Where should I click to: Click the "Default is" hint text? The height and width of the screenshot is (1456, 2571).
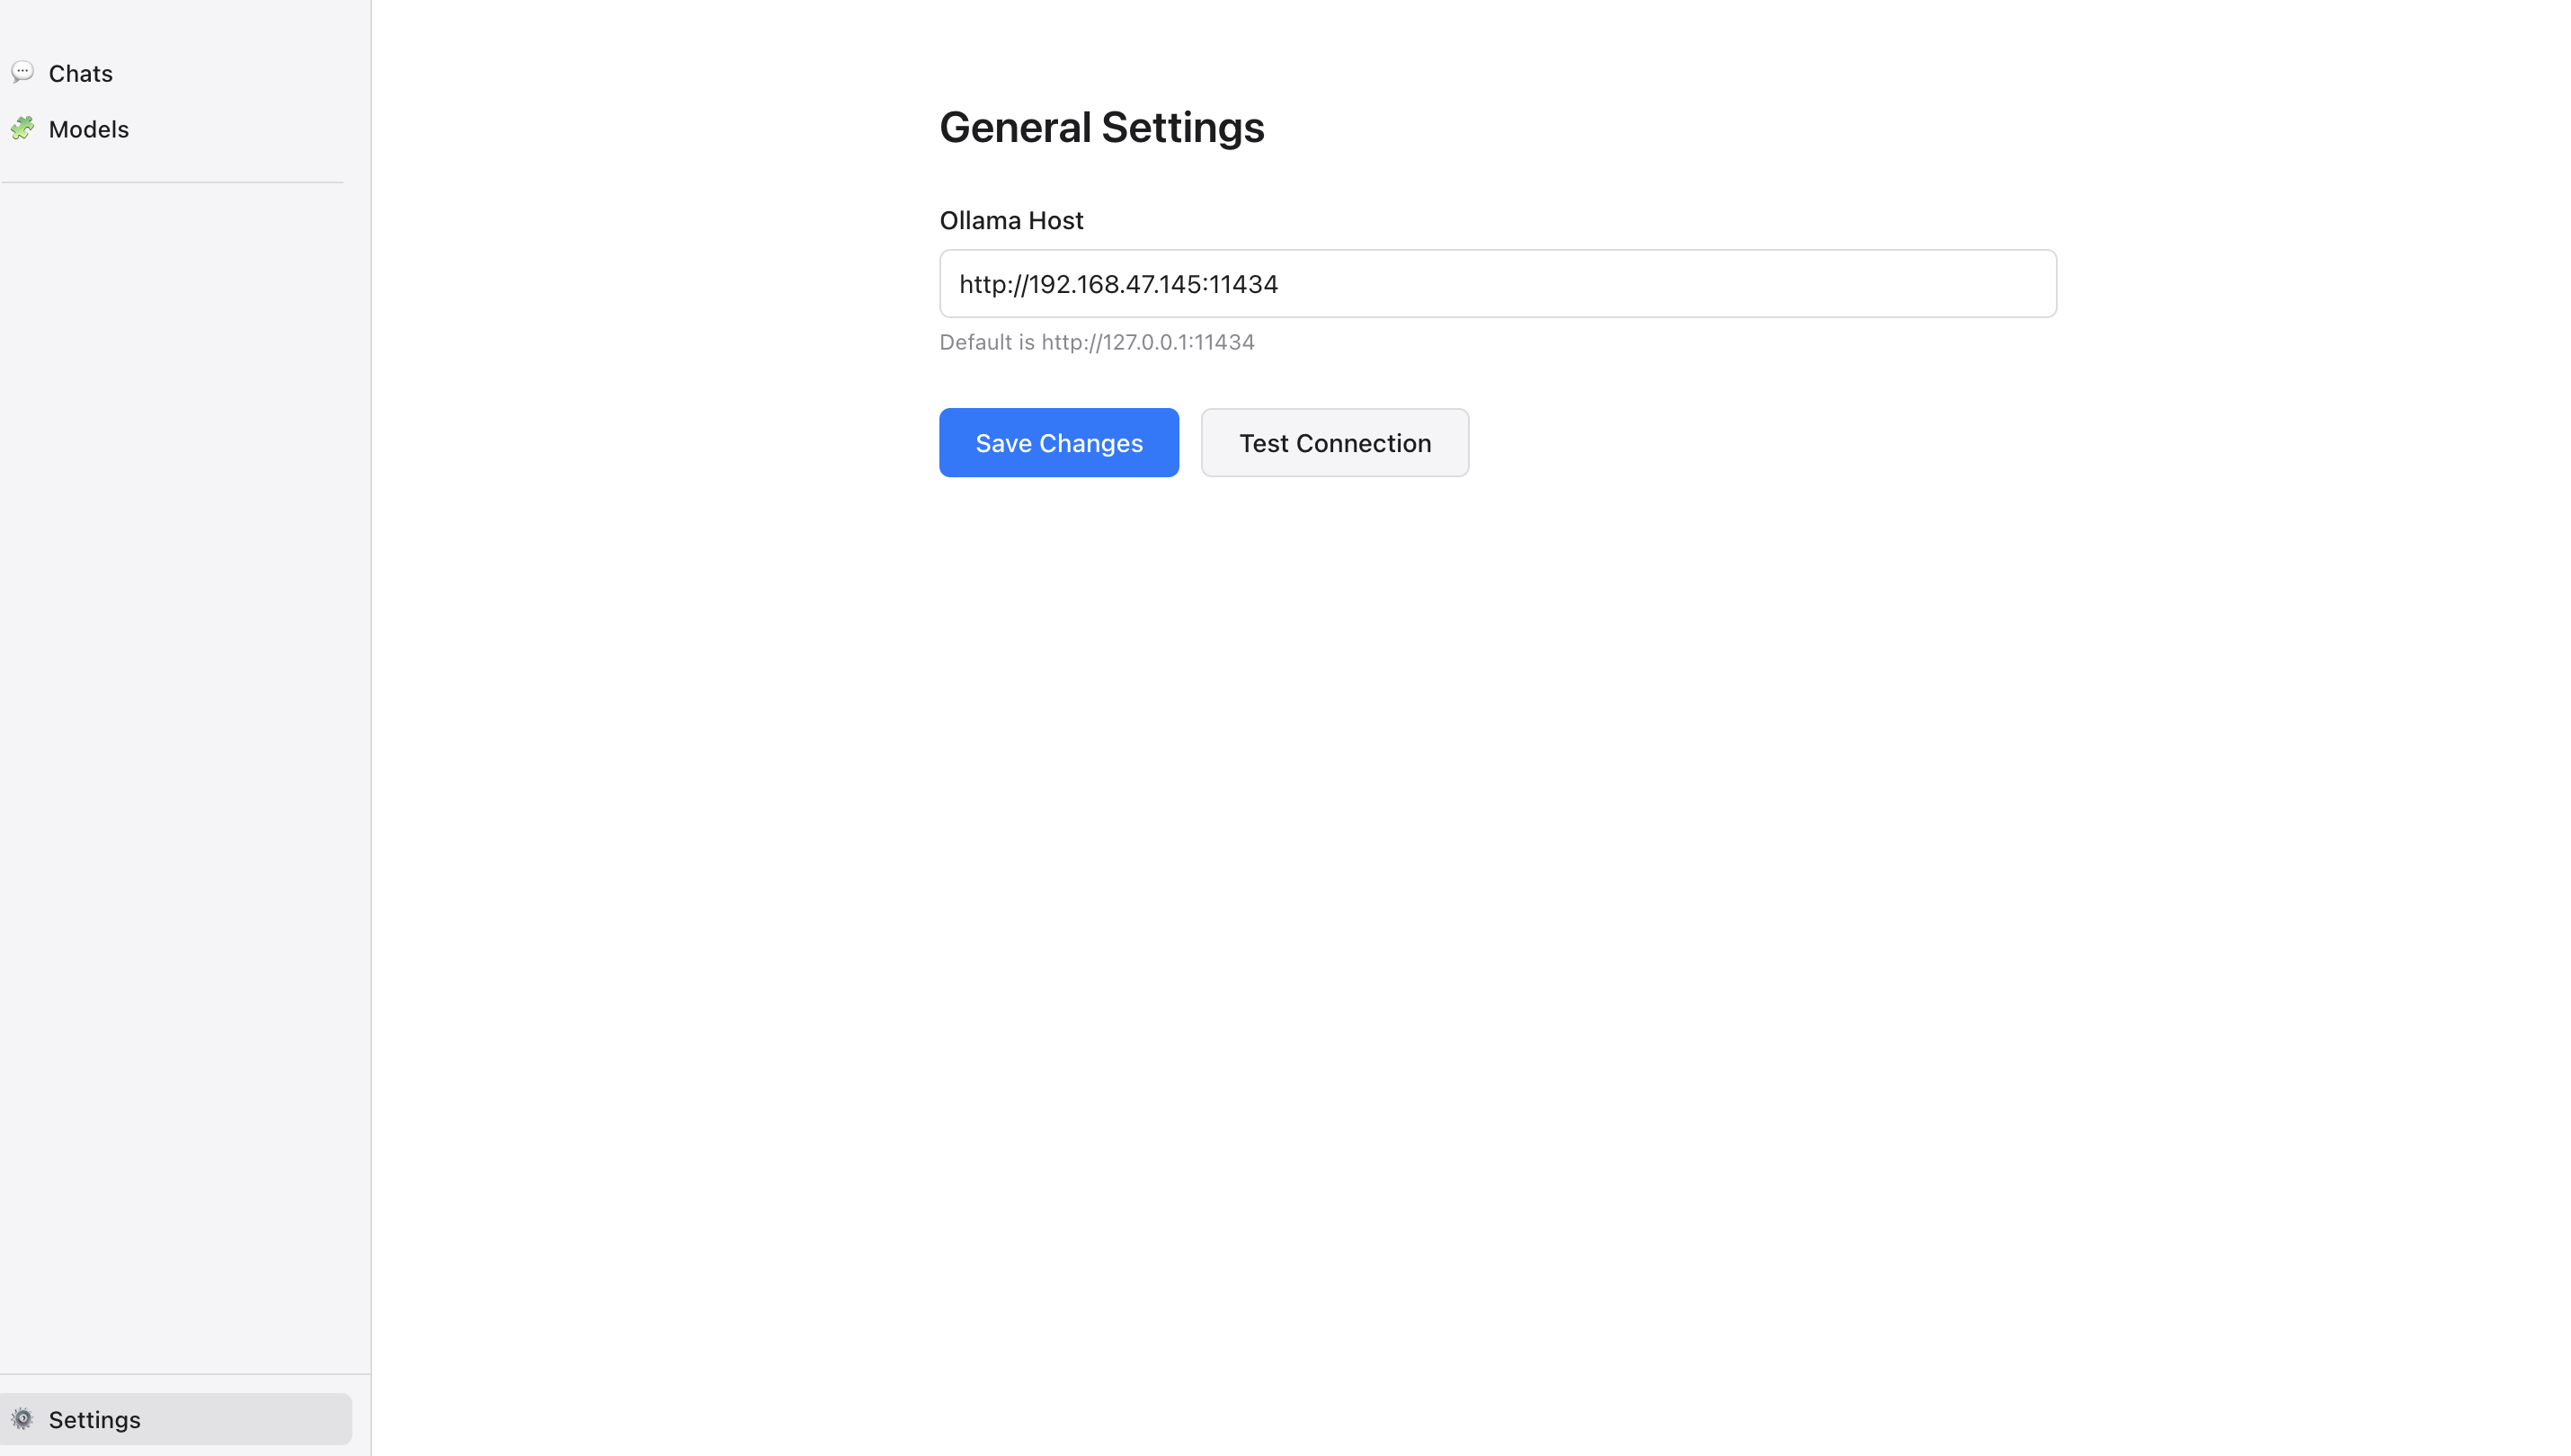(x=986, y=342)
